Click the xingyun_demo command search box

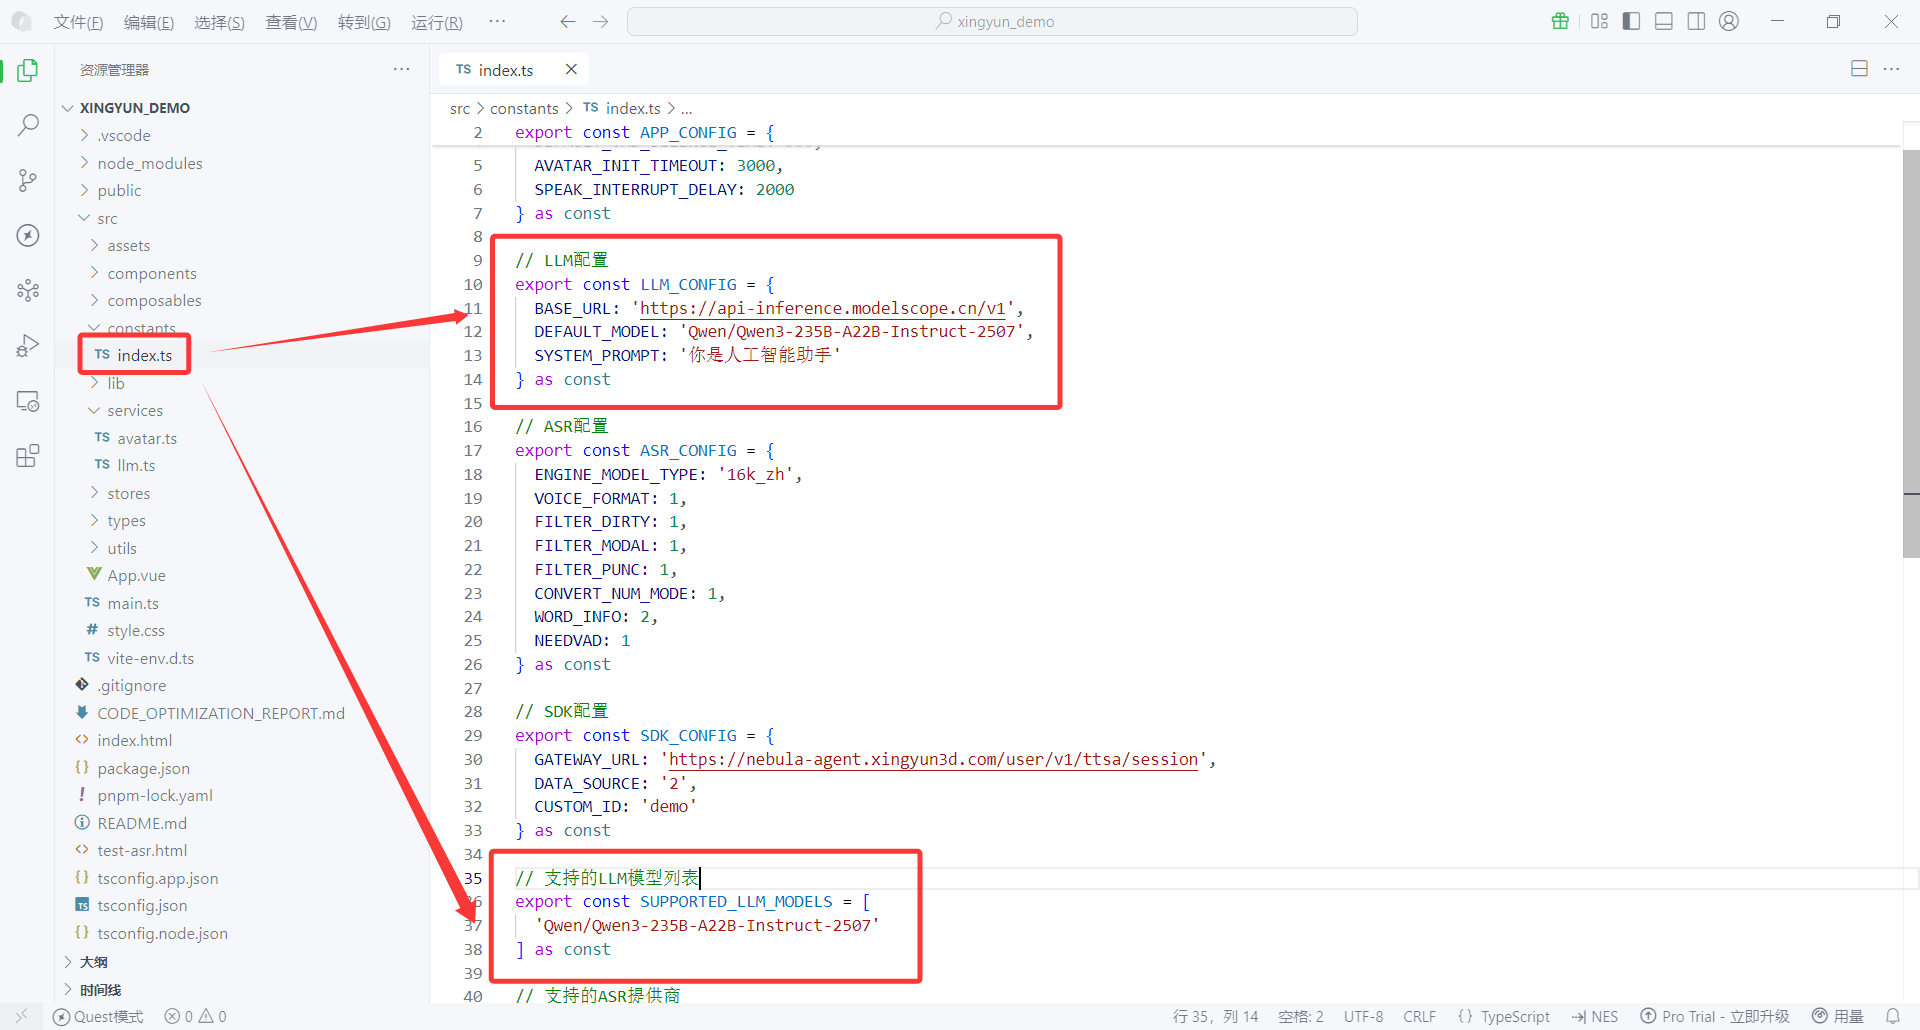pyautogui.click(x=992, y=21)
